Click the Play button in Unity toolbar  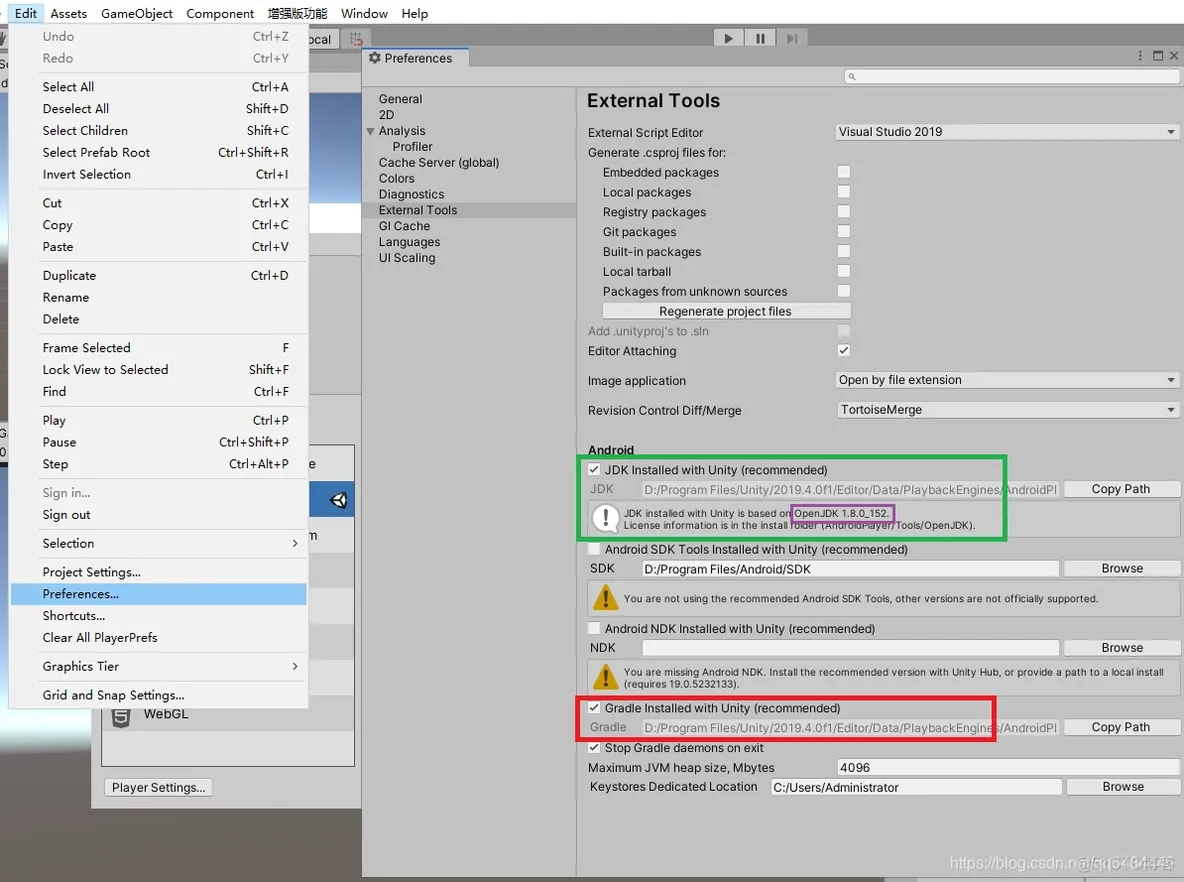(x=728, y=38)
